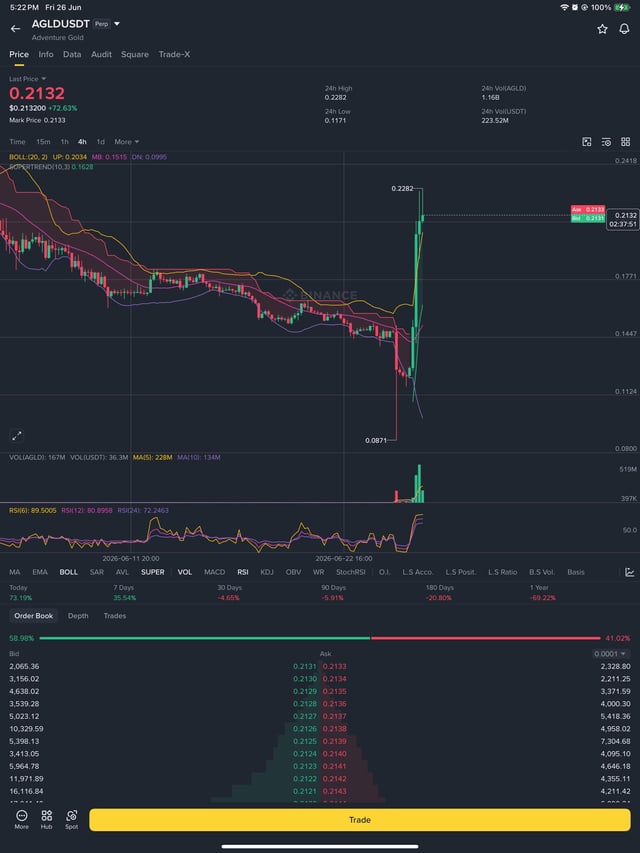640x853 pixels.
Task: Select the Order Book tab
Action: [x=34, y=616]
